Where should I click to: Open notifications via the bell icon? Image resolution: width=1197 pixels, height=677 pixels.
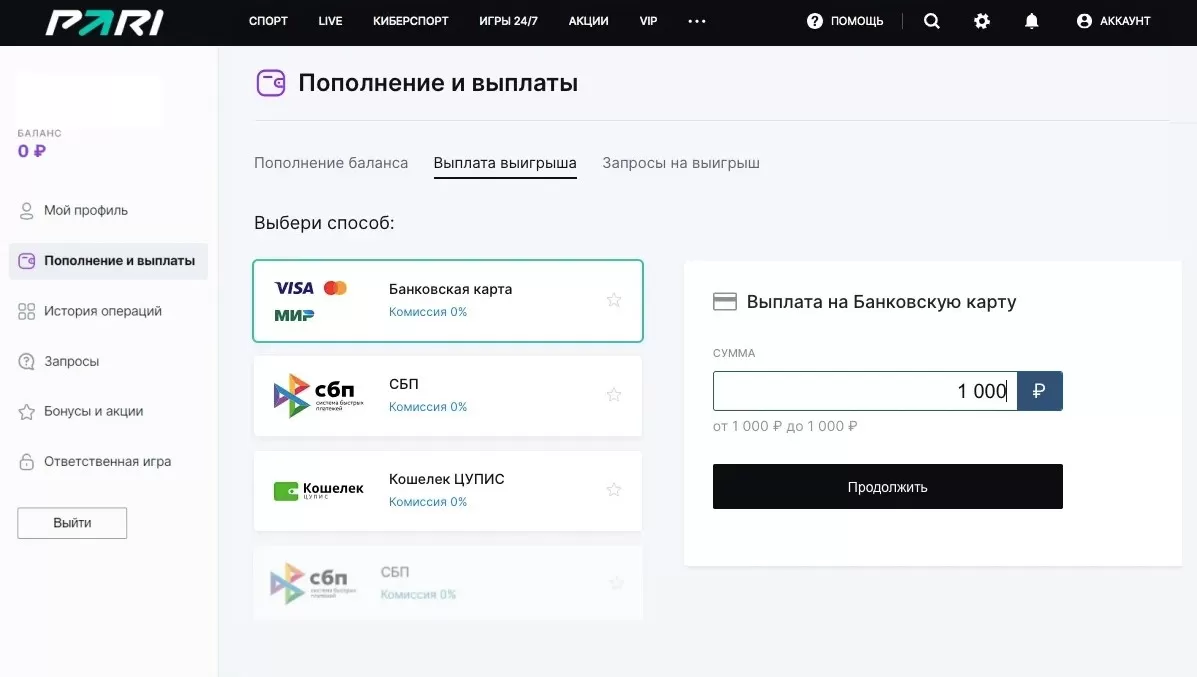coord(1031,20)
